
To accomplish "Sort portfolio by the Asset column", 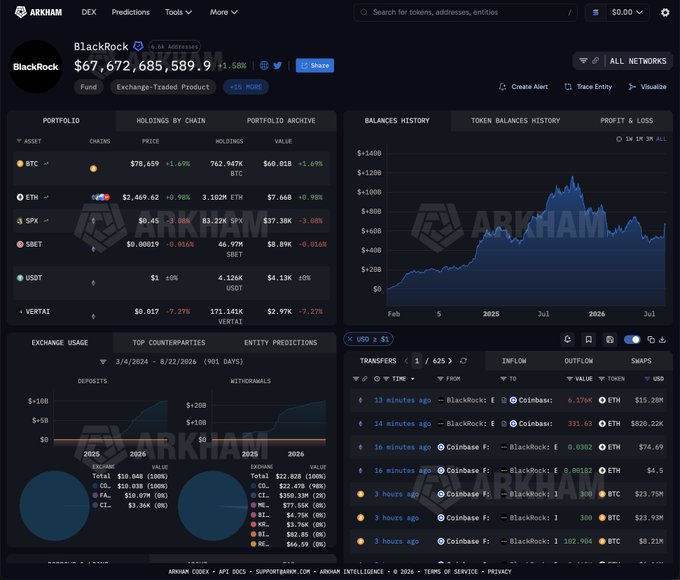I will coord(29,141).
